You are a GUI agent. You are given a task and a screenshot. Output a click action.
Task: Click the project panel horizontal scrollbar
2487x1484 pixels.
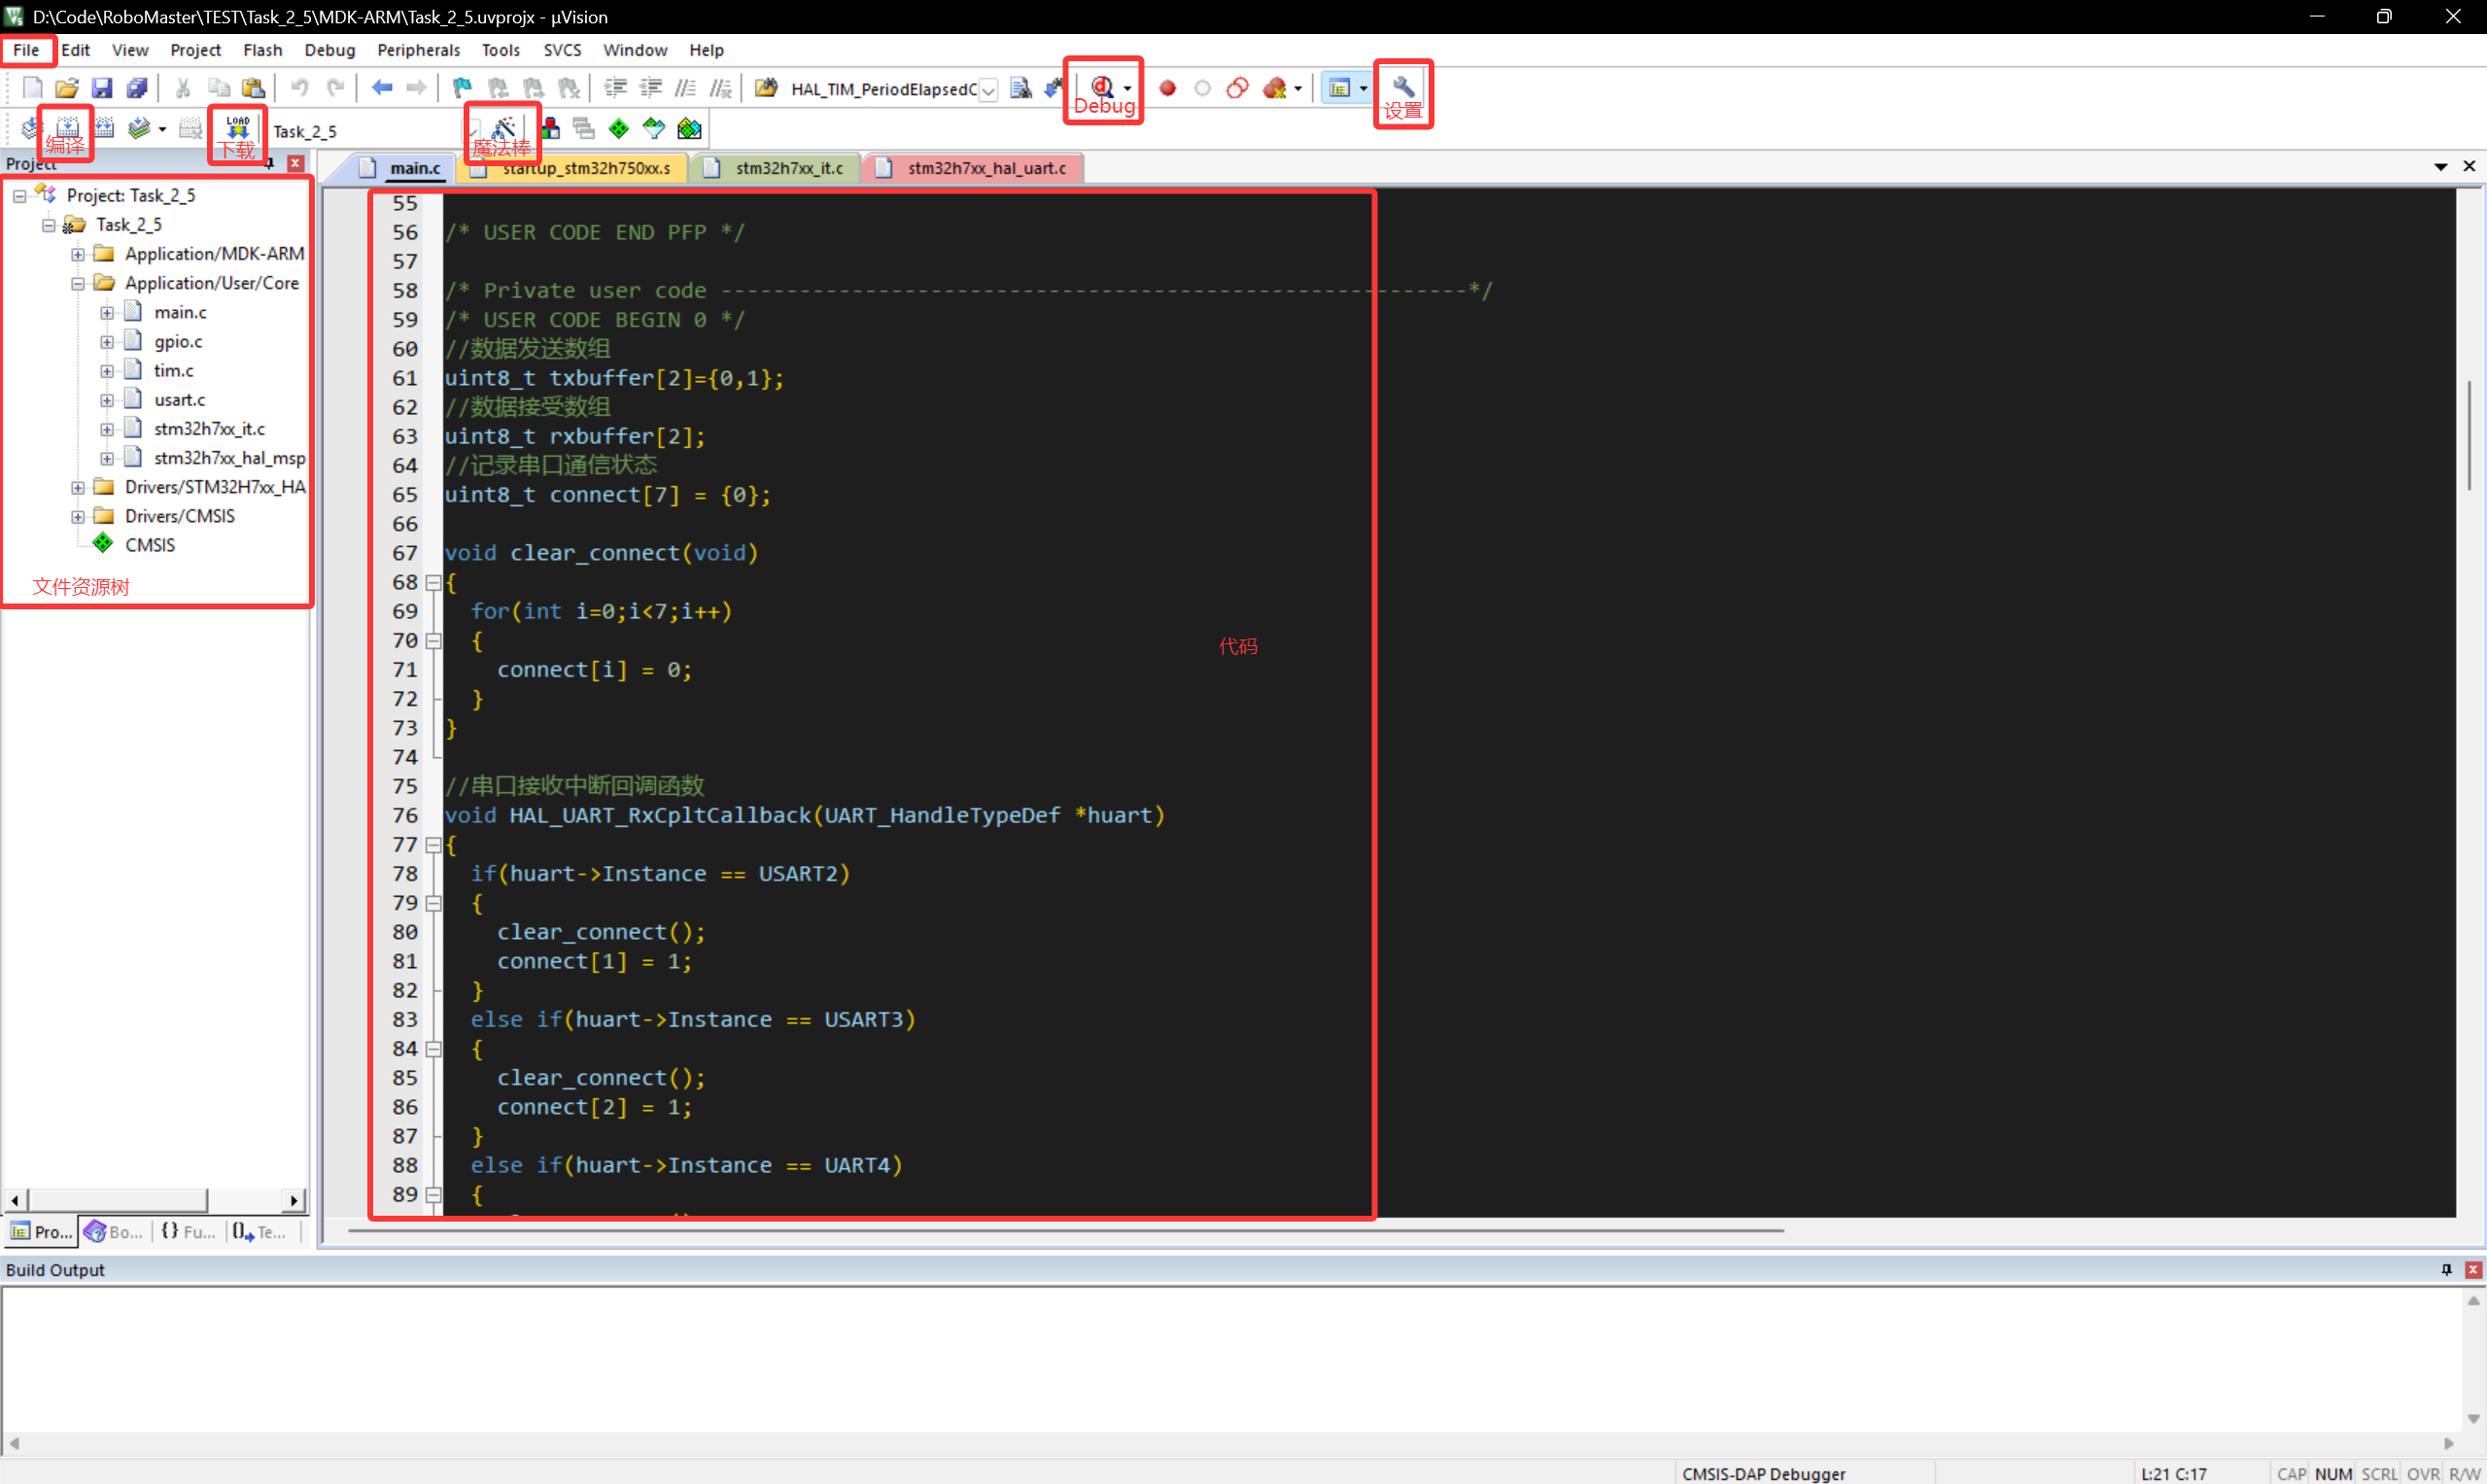pyautogui.click(x=117, y=1199)
